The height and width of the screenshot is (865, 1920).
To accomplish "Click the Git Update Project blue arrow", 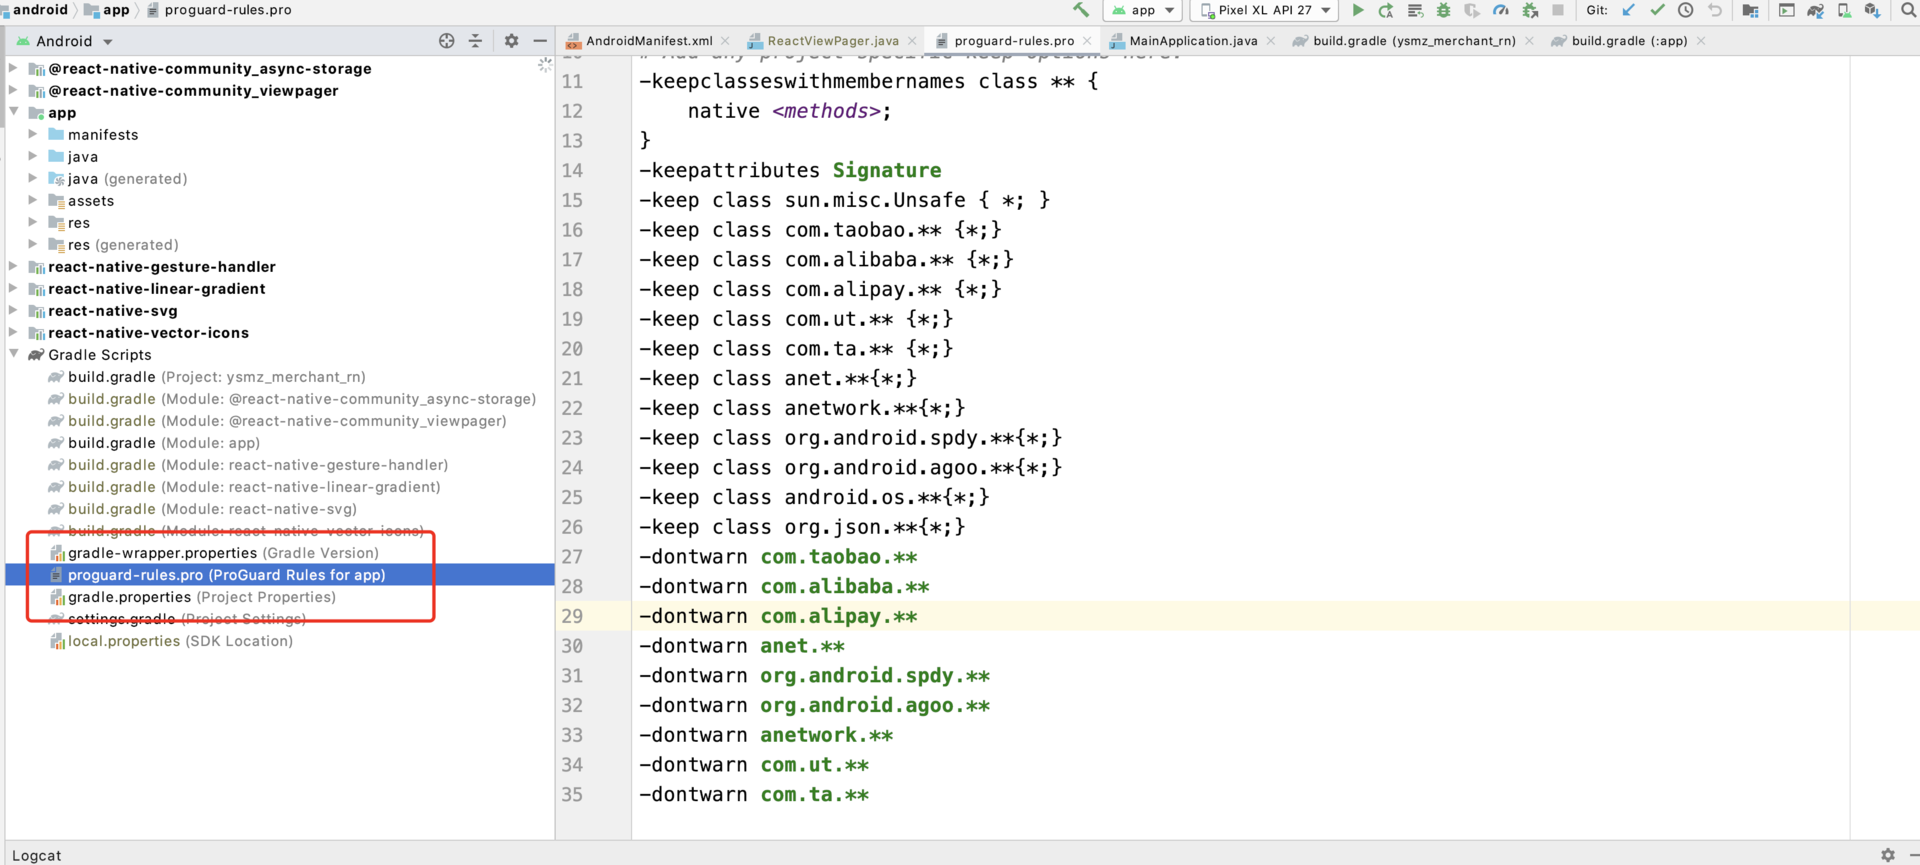I will click(x=1628, y=10).
